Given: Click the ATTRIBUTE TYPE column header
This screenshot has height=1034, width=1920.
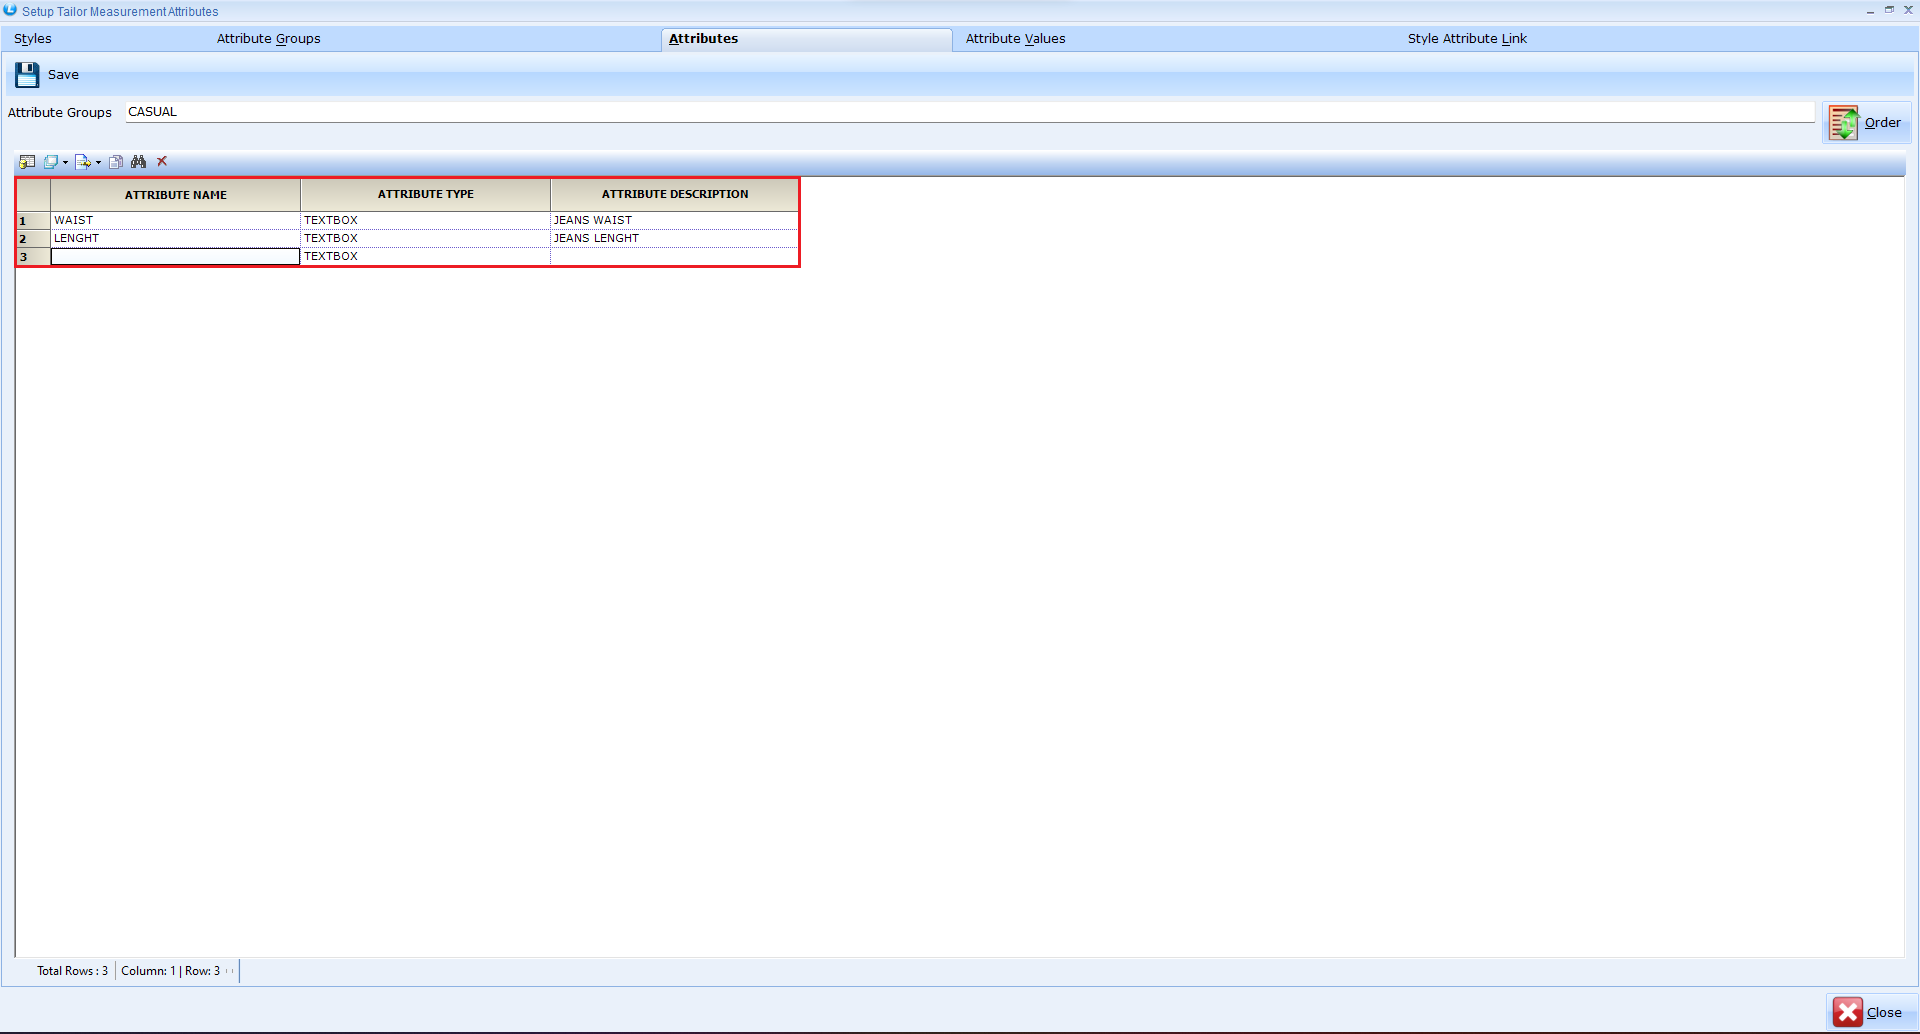Looking at the screenshot, I should pyautogui.click(x=425, y=194).
